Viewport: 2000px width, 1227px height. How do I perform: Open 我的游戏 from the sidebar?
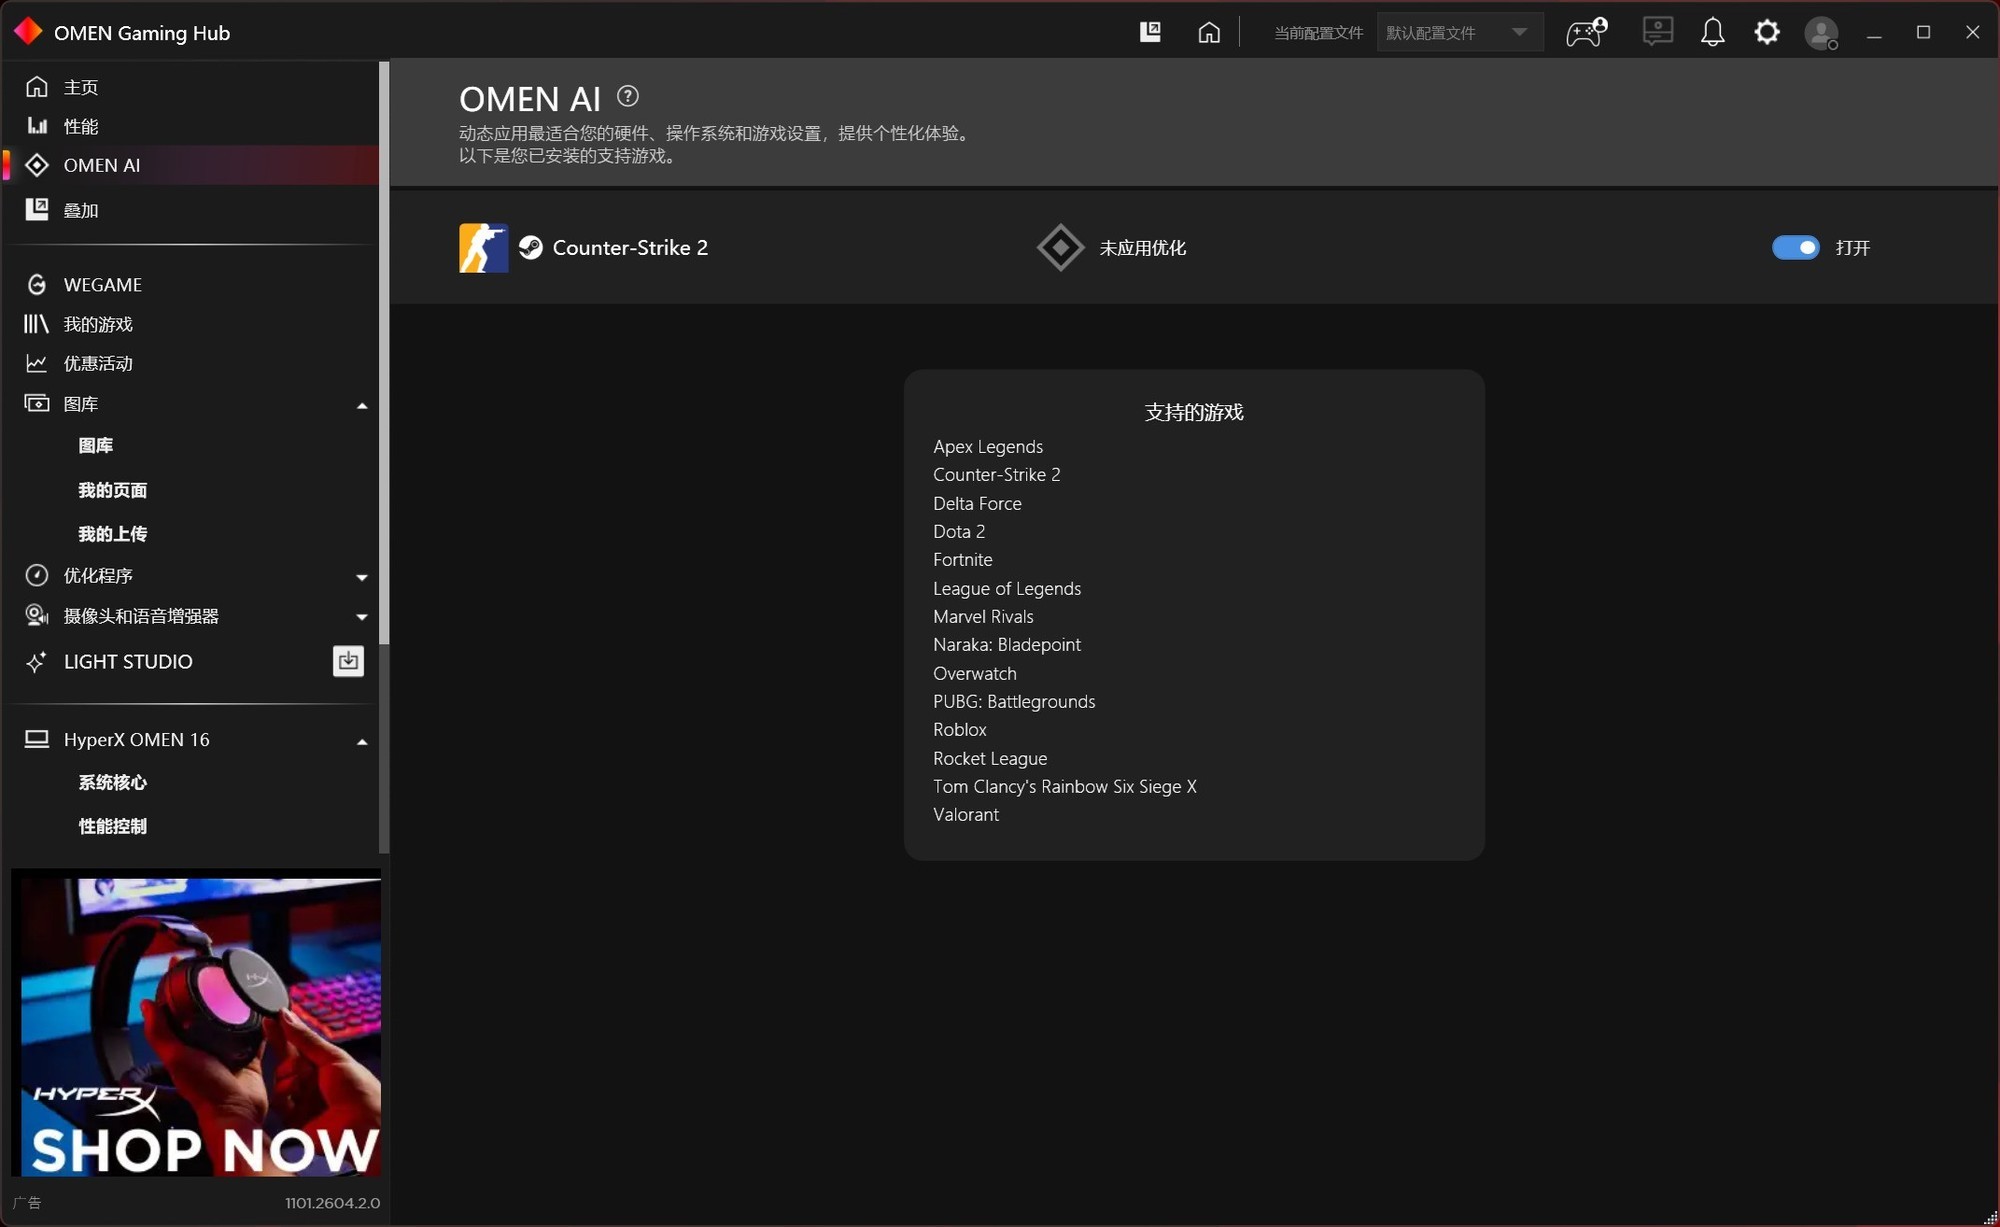(x=190, y=324)
